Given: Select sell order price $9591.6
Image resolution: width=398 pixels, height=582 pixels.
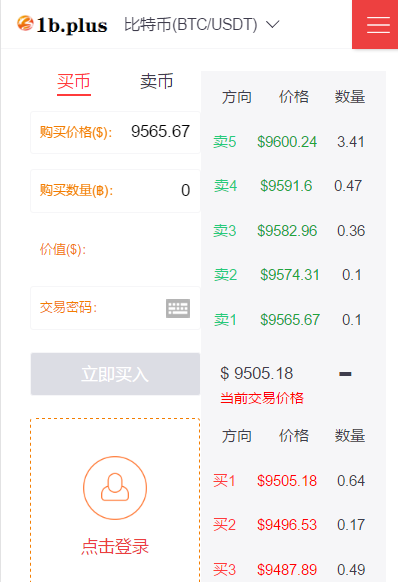Looking at the screenshot, I should (x=286, y=186).
